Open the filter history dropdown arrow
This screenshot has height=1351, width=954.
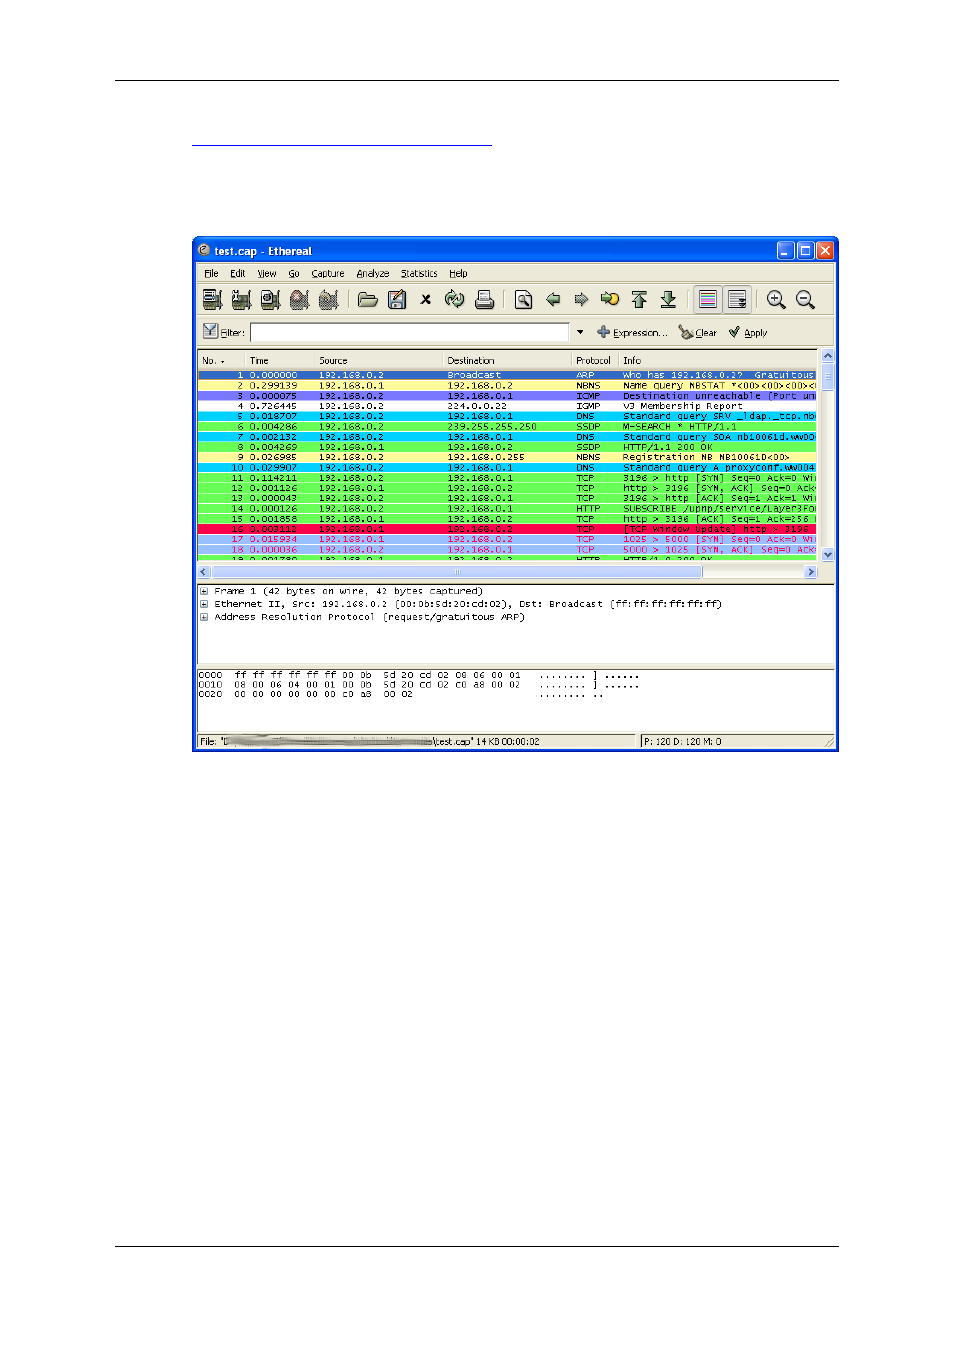pyautogui.click(x=580, y=332)
